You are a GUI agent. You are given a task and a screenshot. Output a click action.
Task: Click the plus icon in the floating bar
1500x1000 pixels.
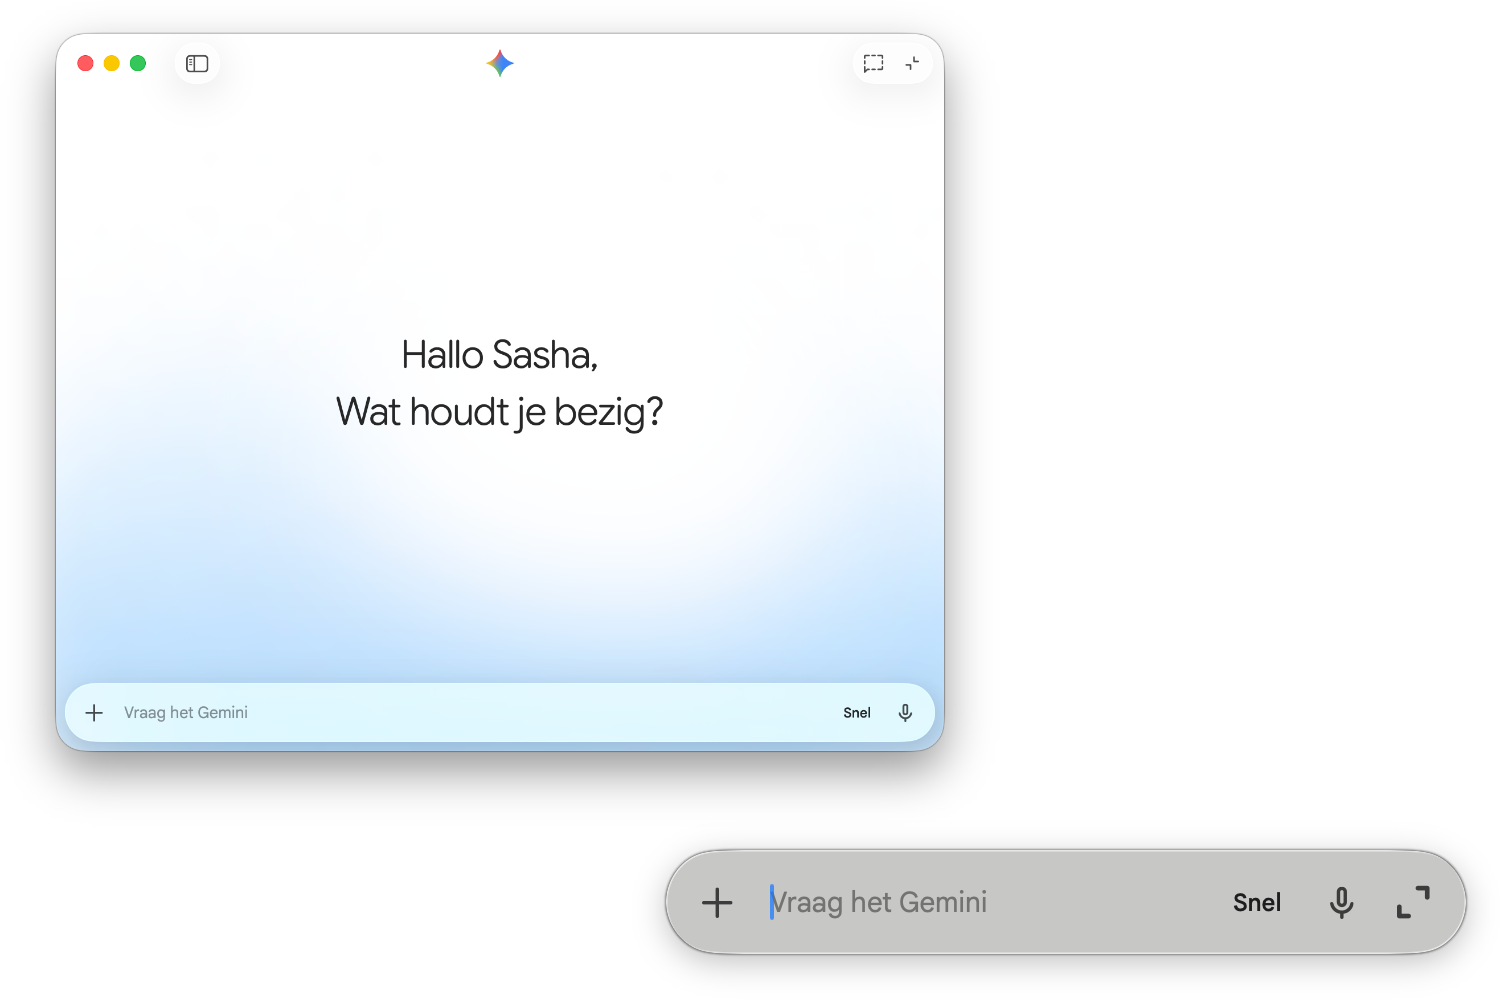717,903
